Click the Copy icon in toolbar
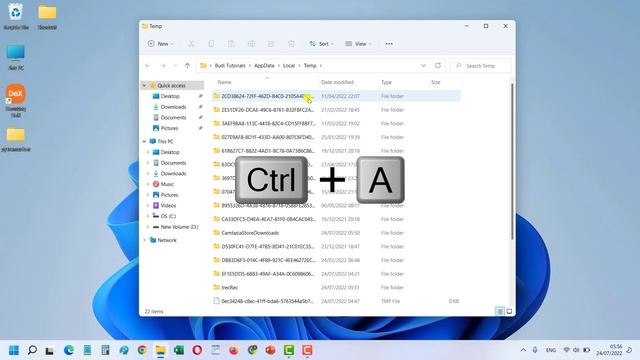 point(211,44)
